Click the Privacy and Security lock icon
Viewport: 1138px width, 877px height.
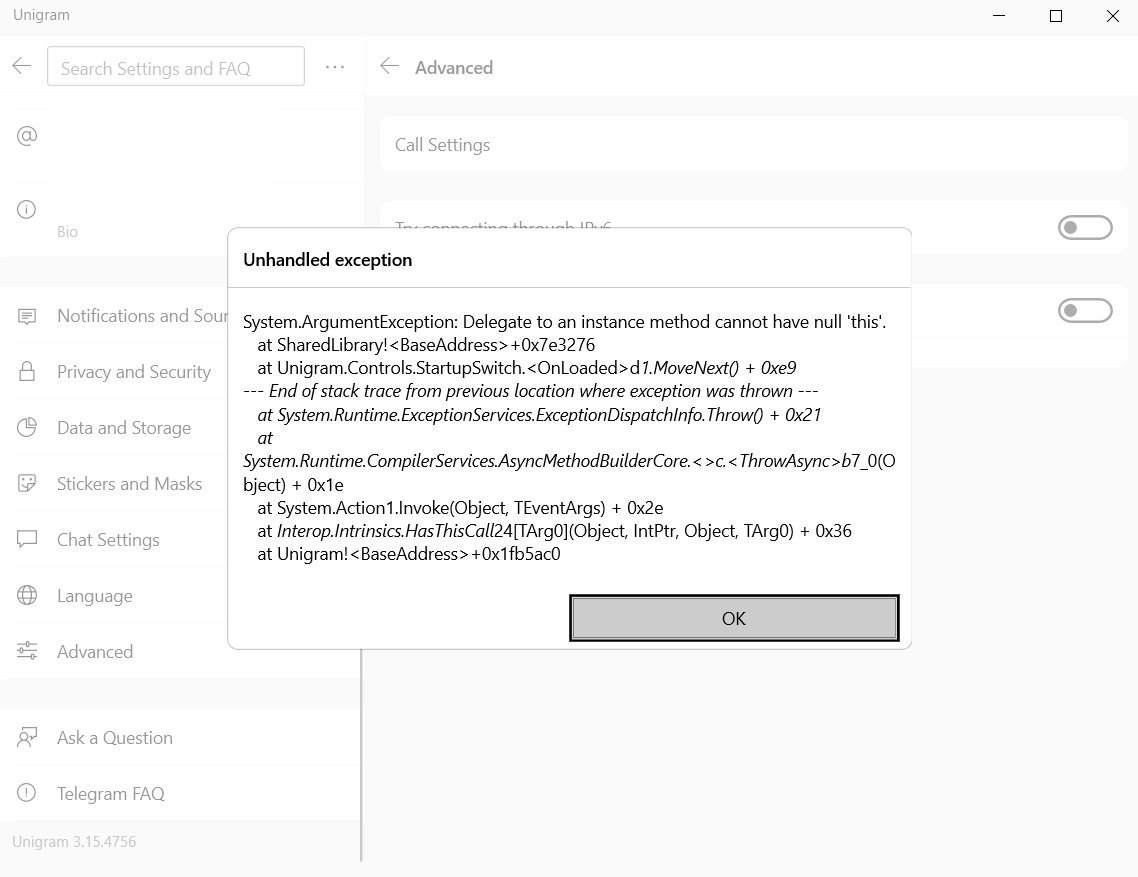pos(27,371)
